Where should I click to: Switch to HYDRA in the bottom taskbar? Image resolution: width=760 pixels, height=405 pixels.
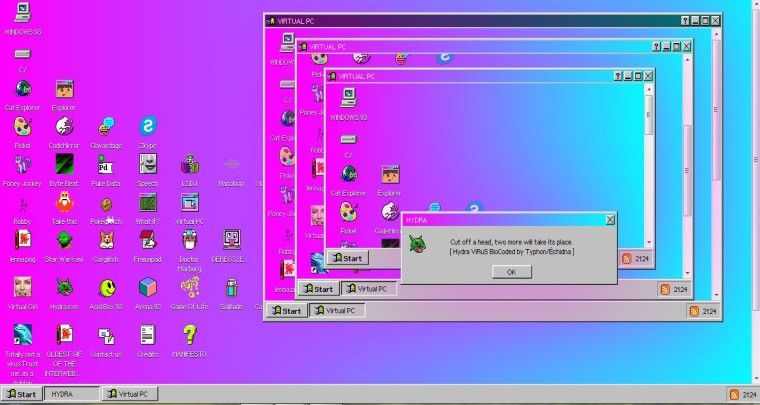[72, 395]
